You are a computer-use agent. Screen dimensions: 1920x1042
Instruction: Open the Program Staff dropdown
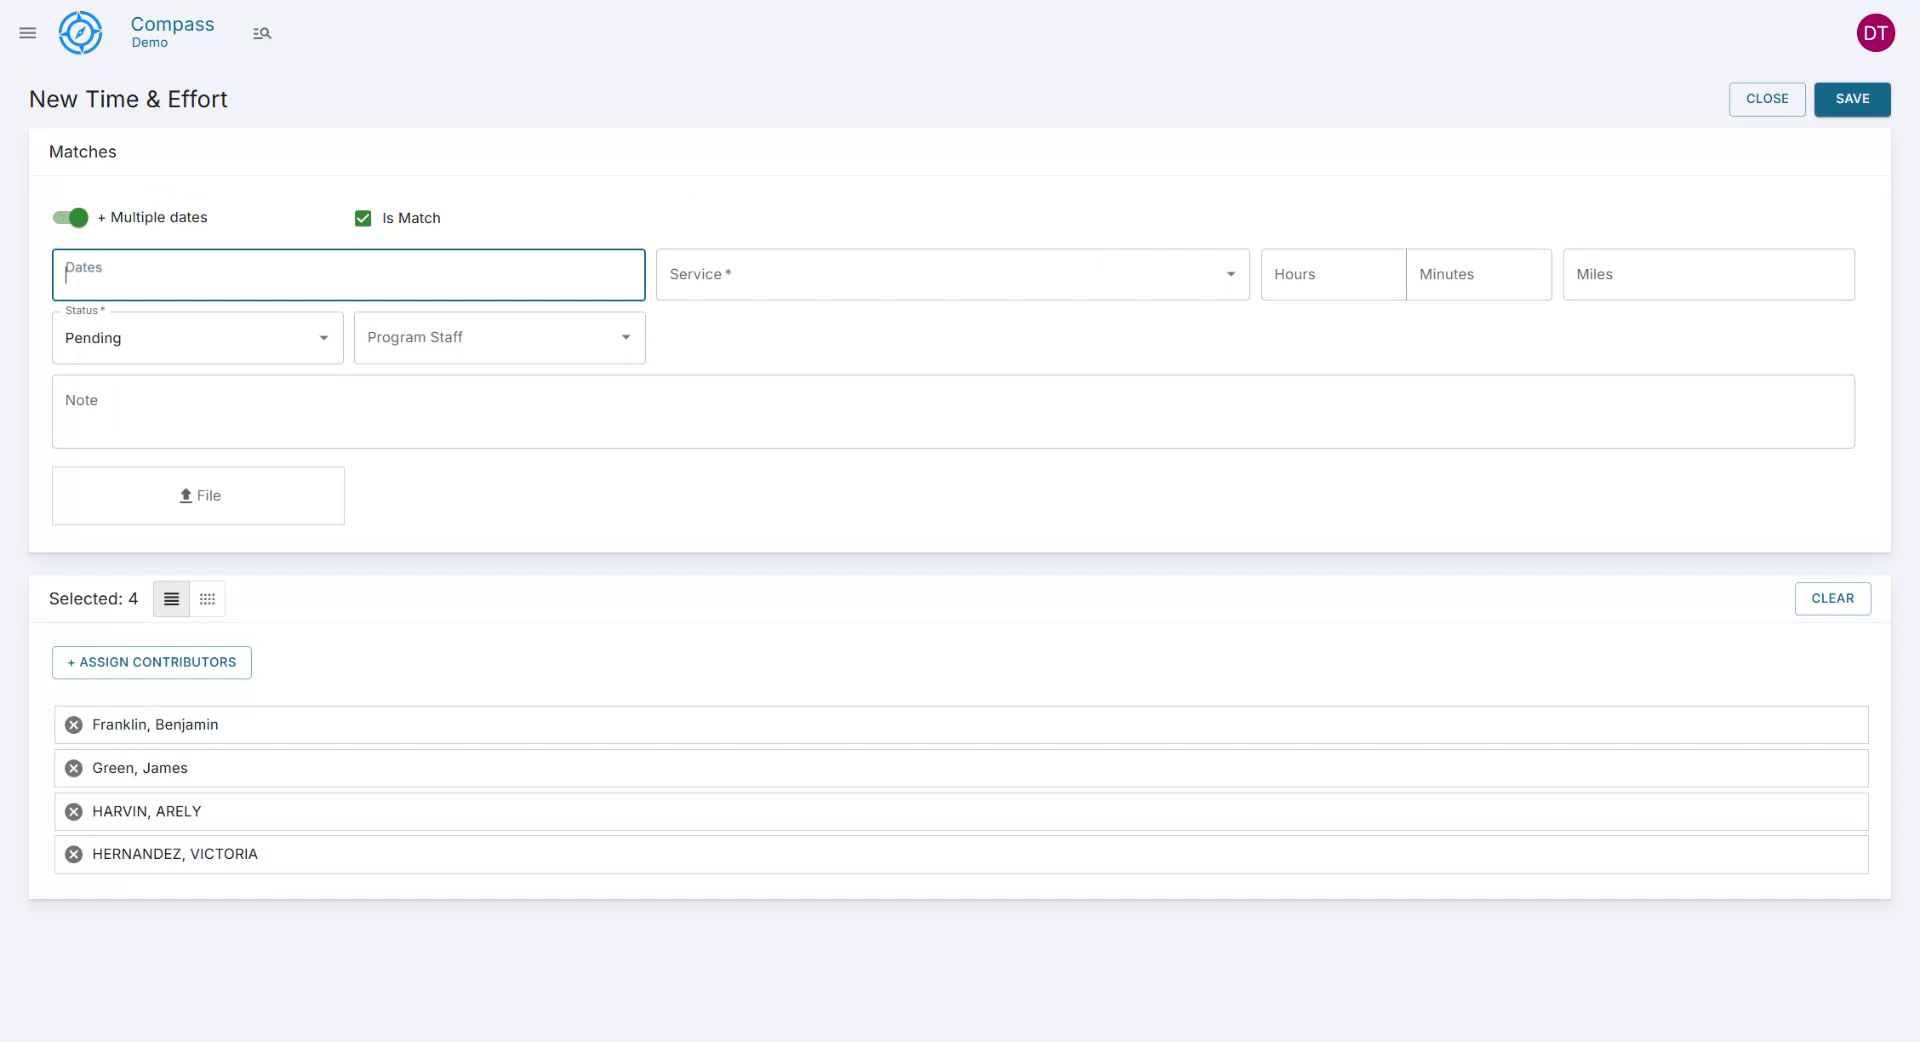626,337
